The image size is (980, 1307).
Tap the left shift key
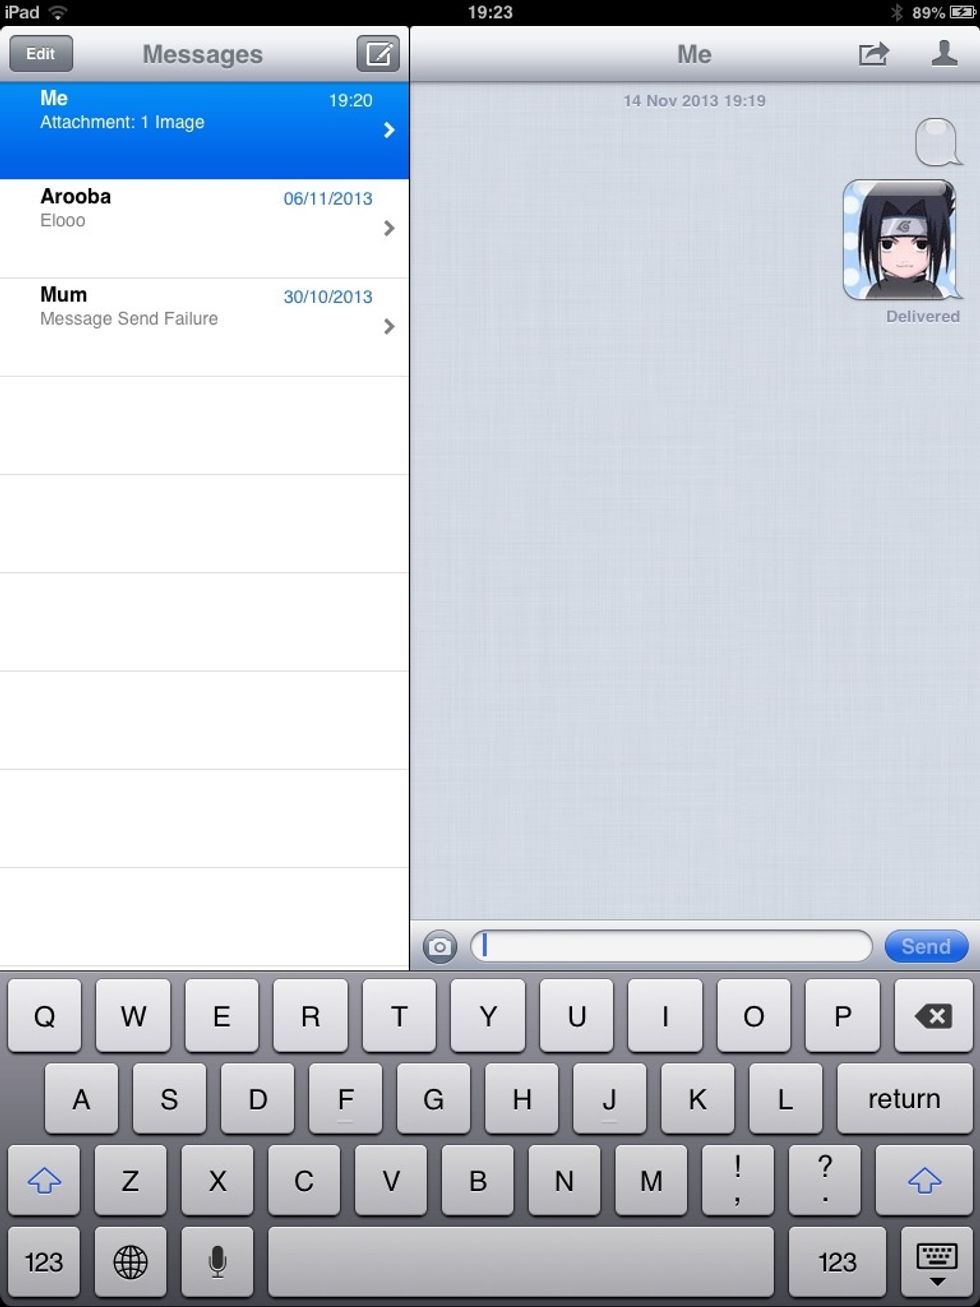[x=44, y=1181]
